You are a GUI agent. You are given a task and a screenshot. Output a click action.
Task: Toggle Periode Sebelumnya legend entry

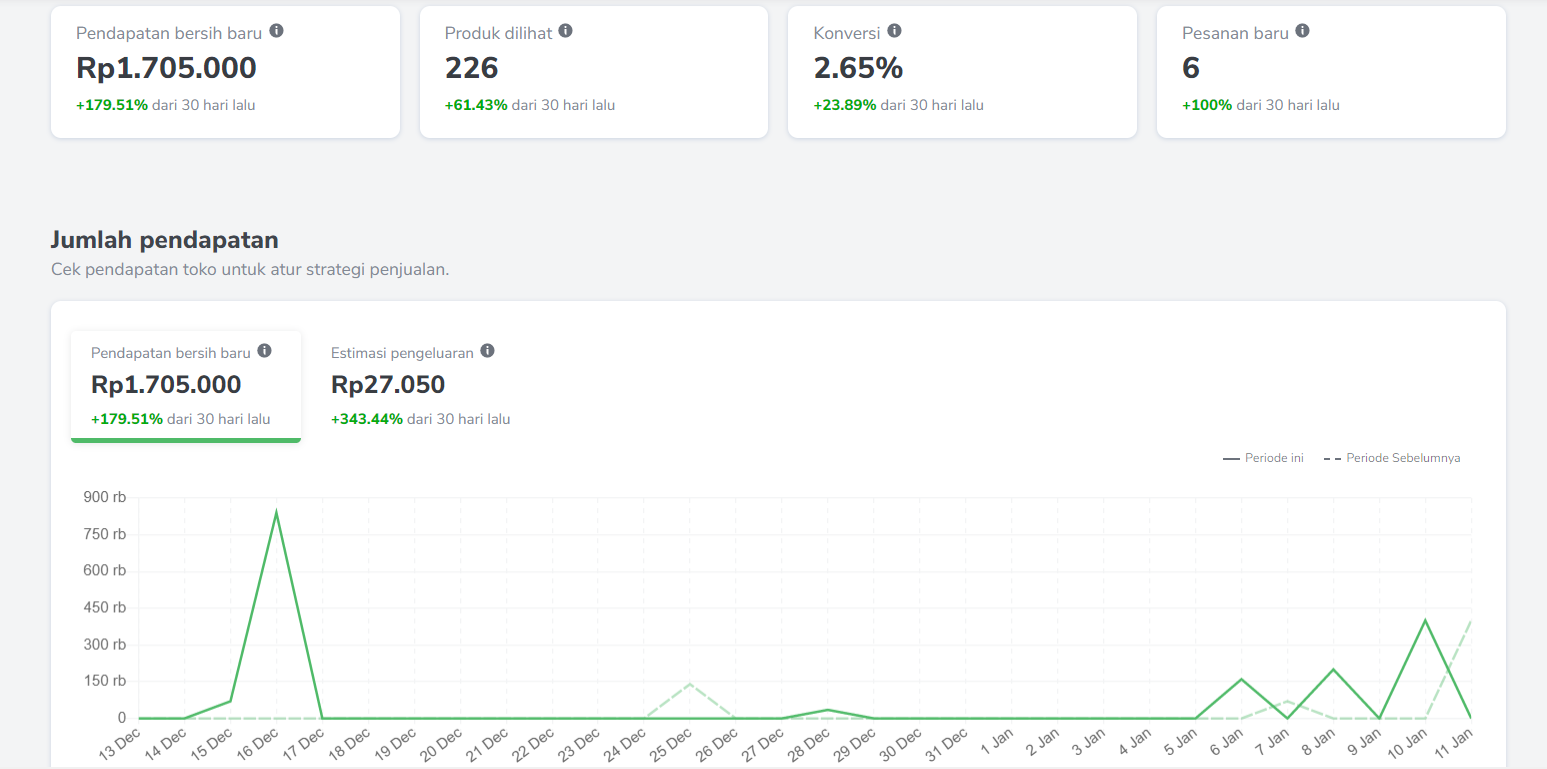pyautogui.click(x=1392, y=458)
